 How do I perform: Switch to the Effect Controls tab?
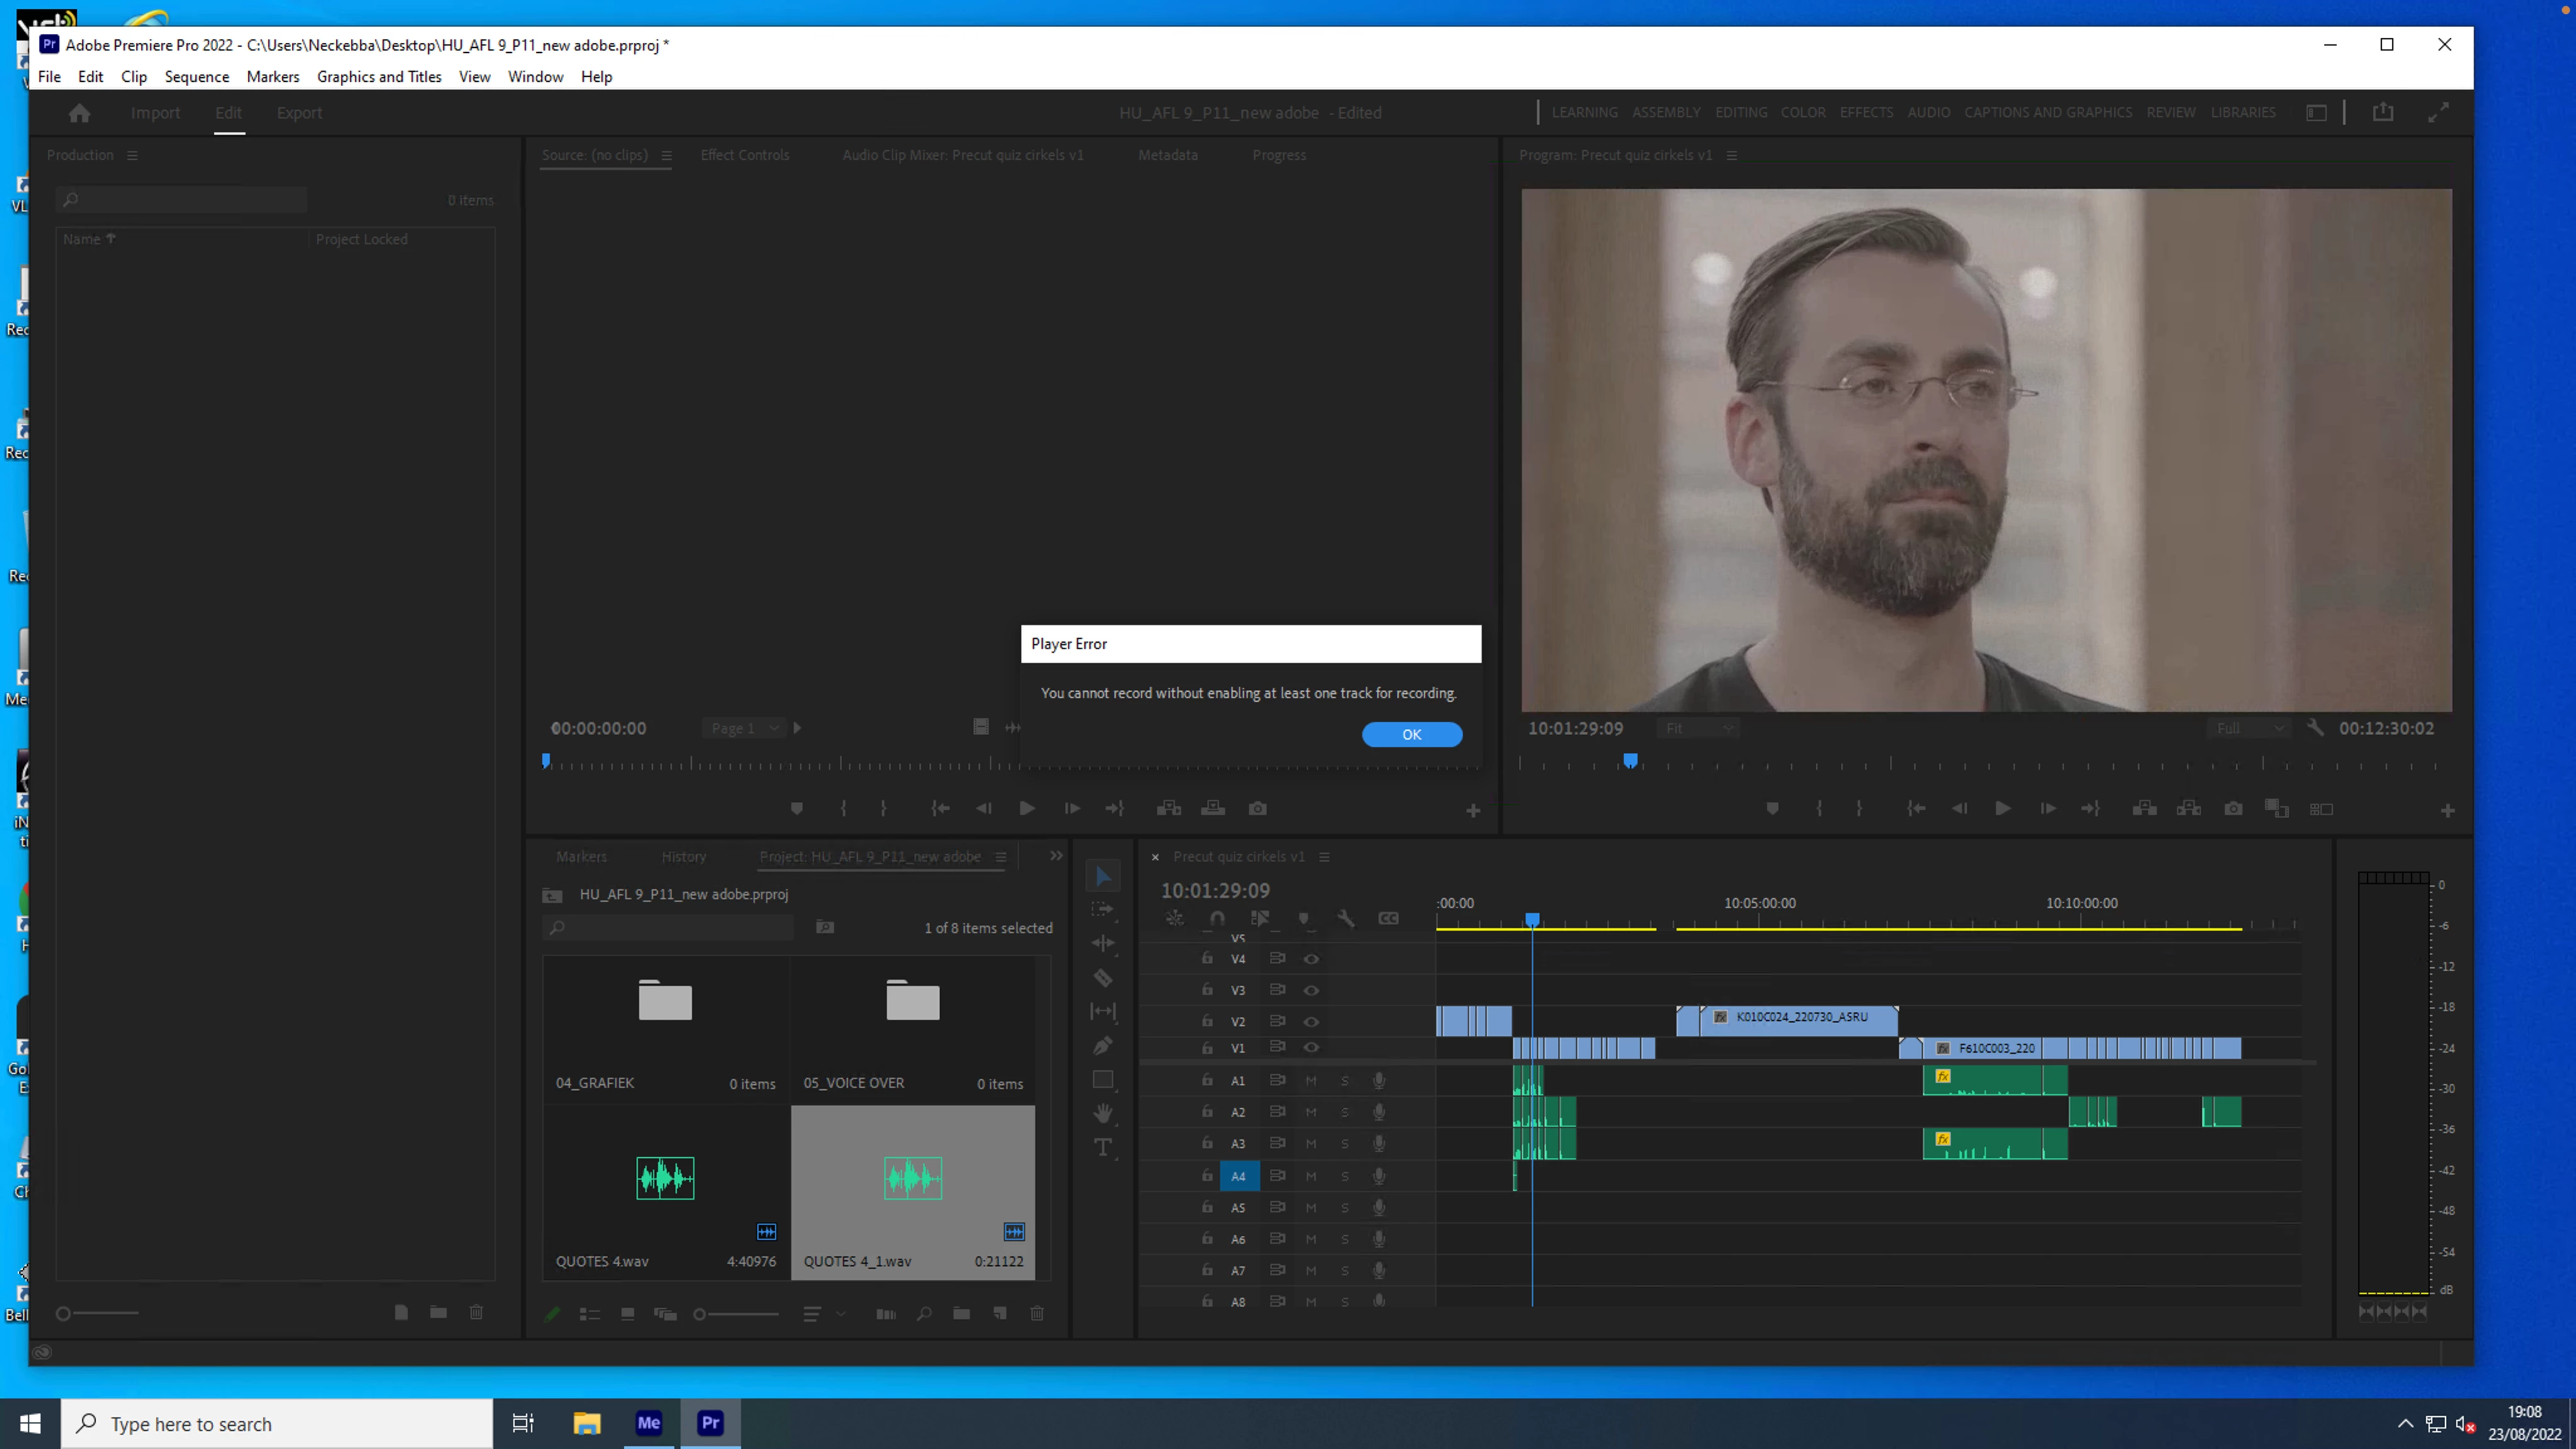tap(744, 155)
